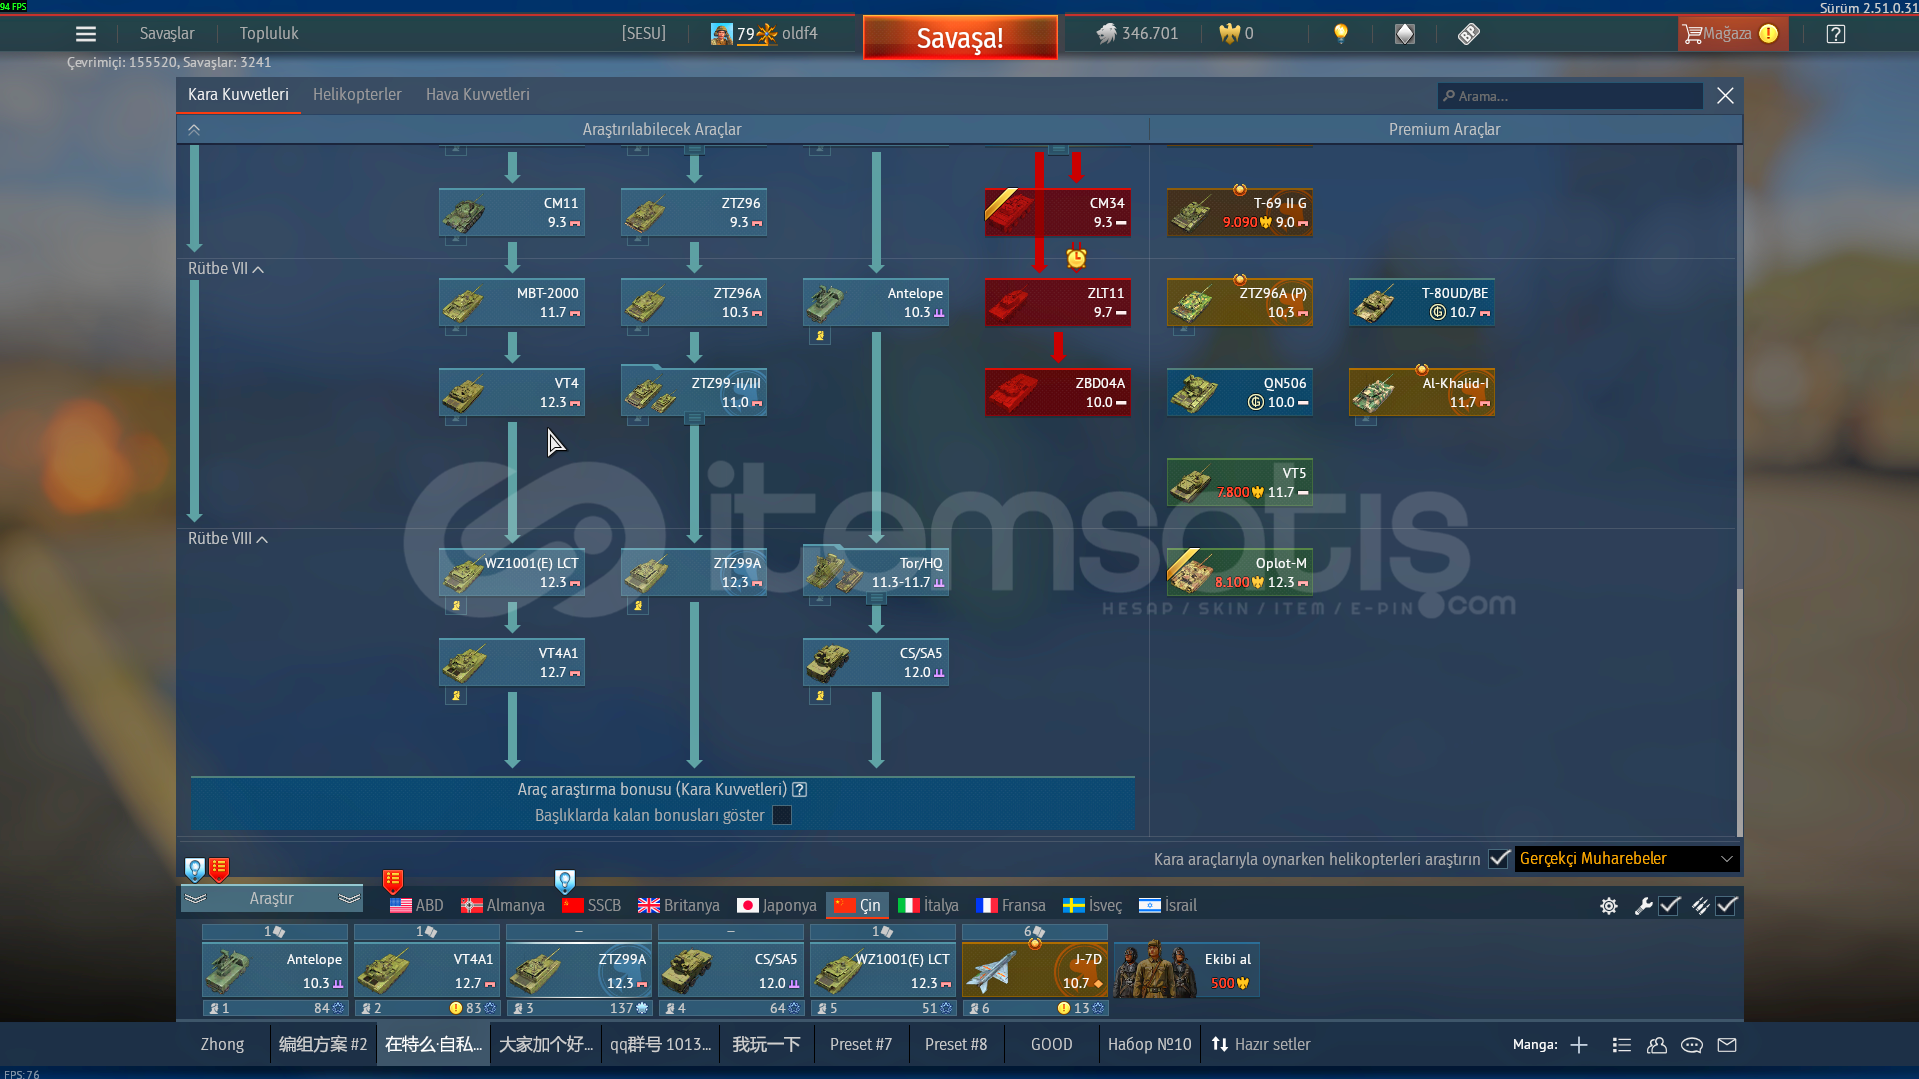Select the Almanya nation tab
This screenshot has height=1079, width=1919.
click(x=503, y=906)
